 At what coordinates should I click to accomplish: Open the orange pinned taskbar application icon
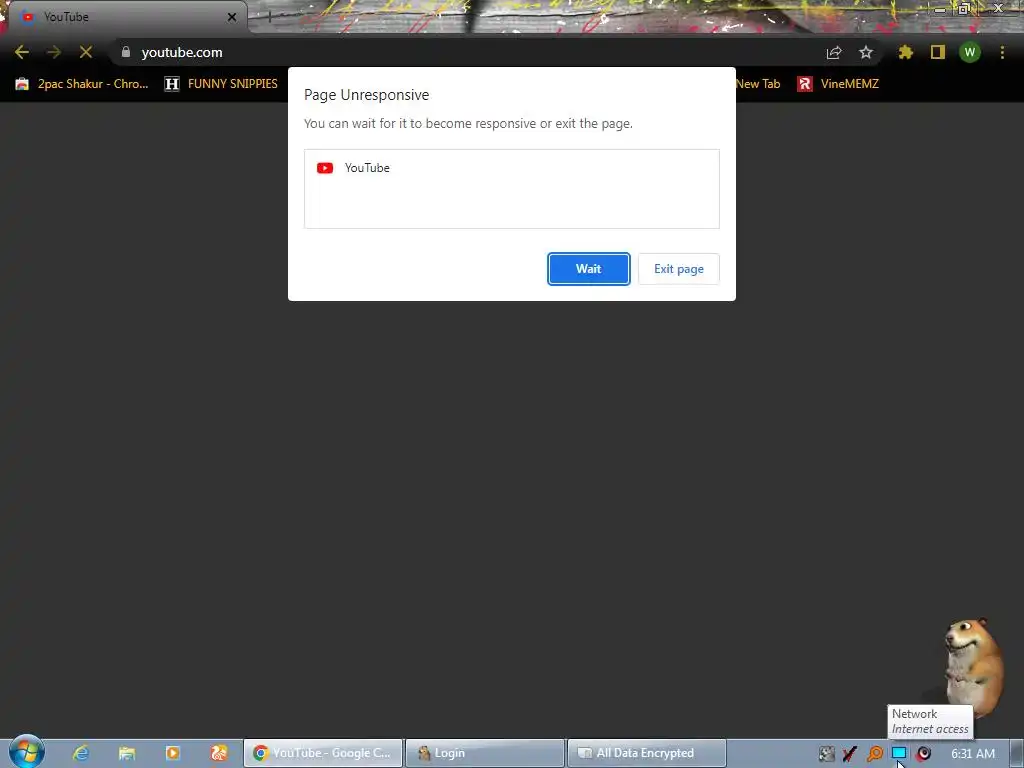[219, 753]
